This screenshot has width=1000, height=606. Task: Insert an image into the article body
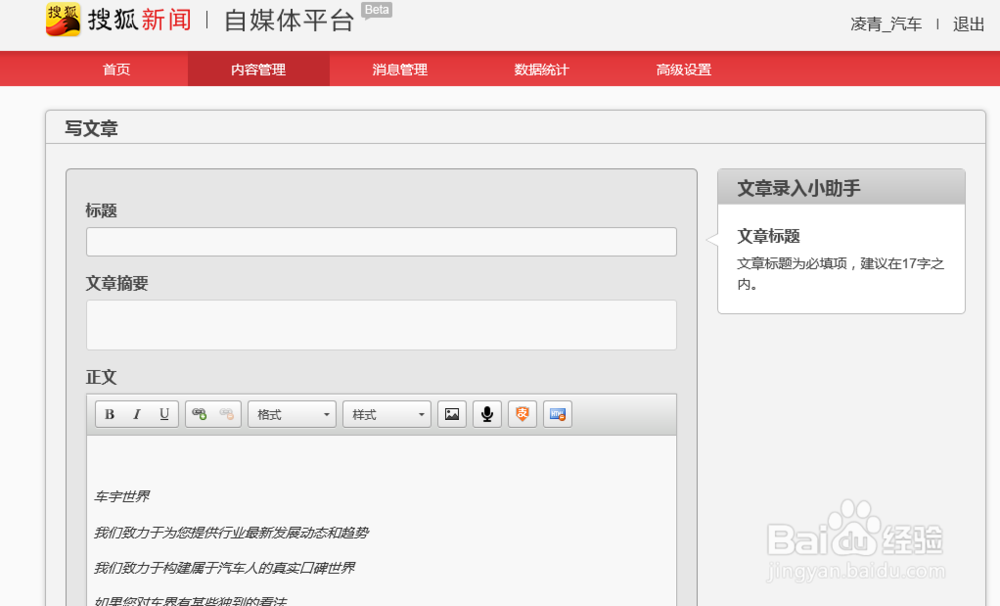[x=451, y=413]
